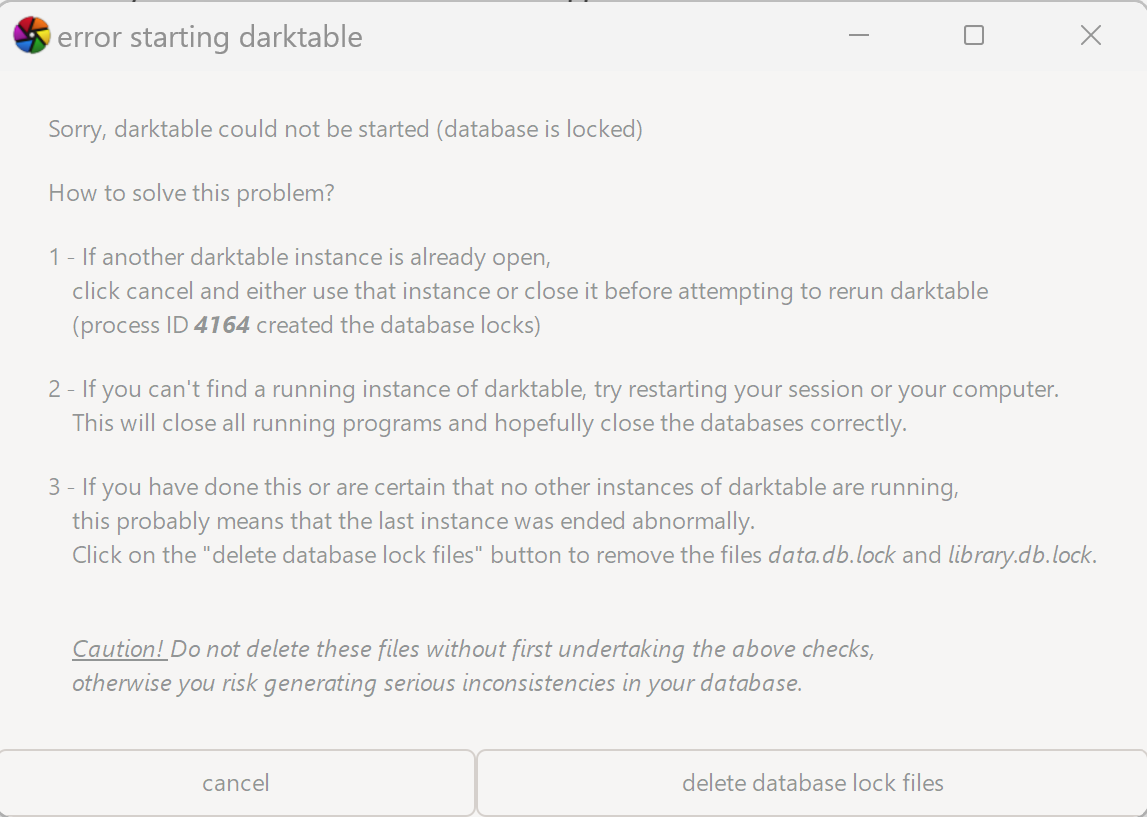Click the "Sorry, darktable could not be started" message

click(345, 129)
